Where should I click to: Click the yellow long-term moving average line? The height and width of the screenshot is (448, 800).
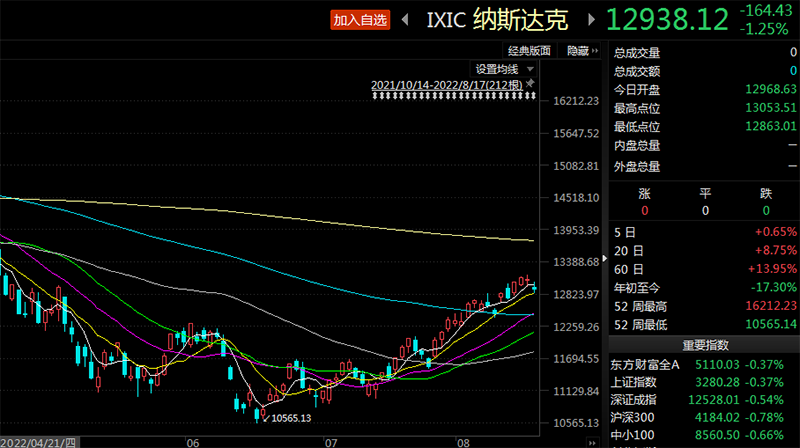tap(265, 216)
